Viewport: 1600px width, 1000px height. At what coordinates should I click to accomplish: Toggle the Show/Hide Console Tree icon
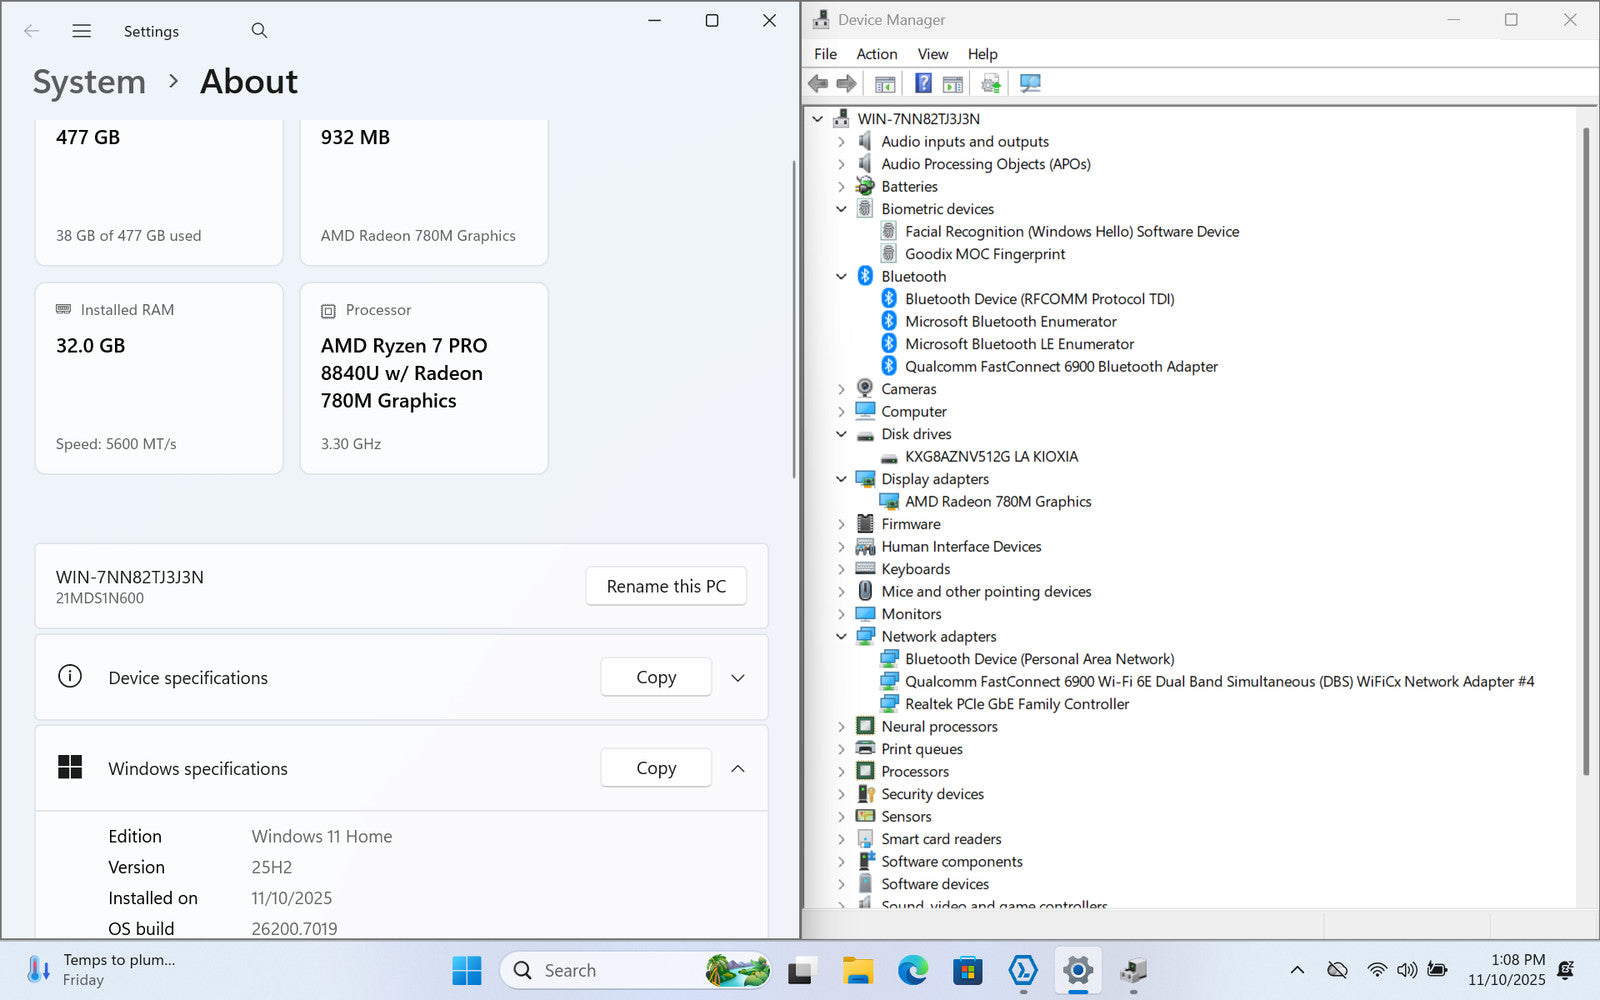[885, 84]
